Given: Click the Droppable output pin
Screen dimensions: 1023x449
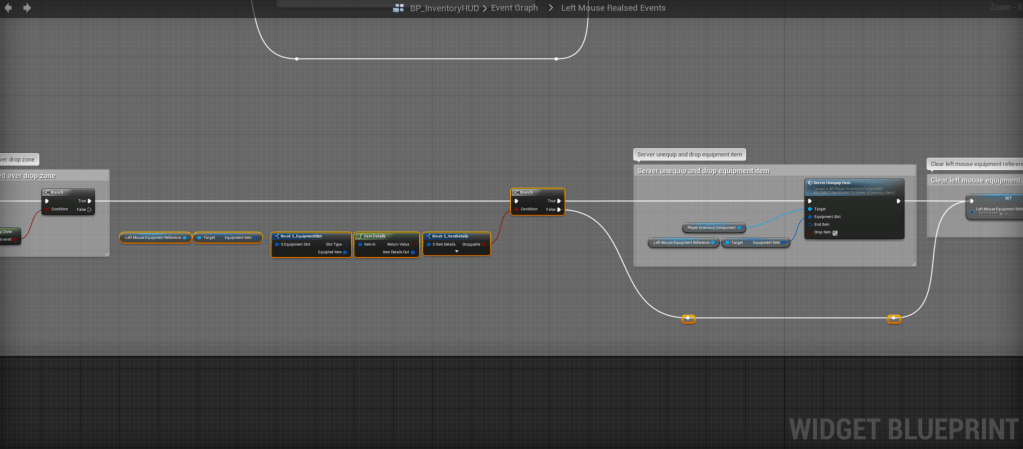Looking at the screenshot, I should coord(486,244).
